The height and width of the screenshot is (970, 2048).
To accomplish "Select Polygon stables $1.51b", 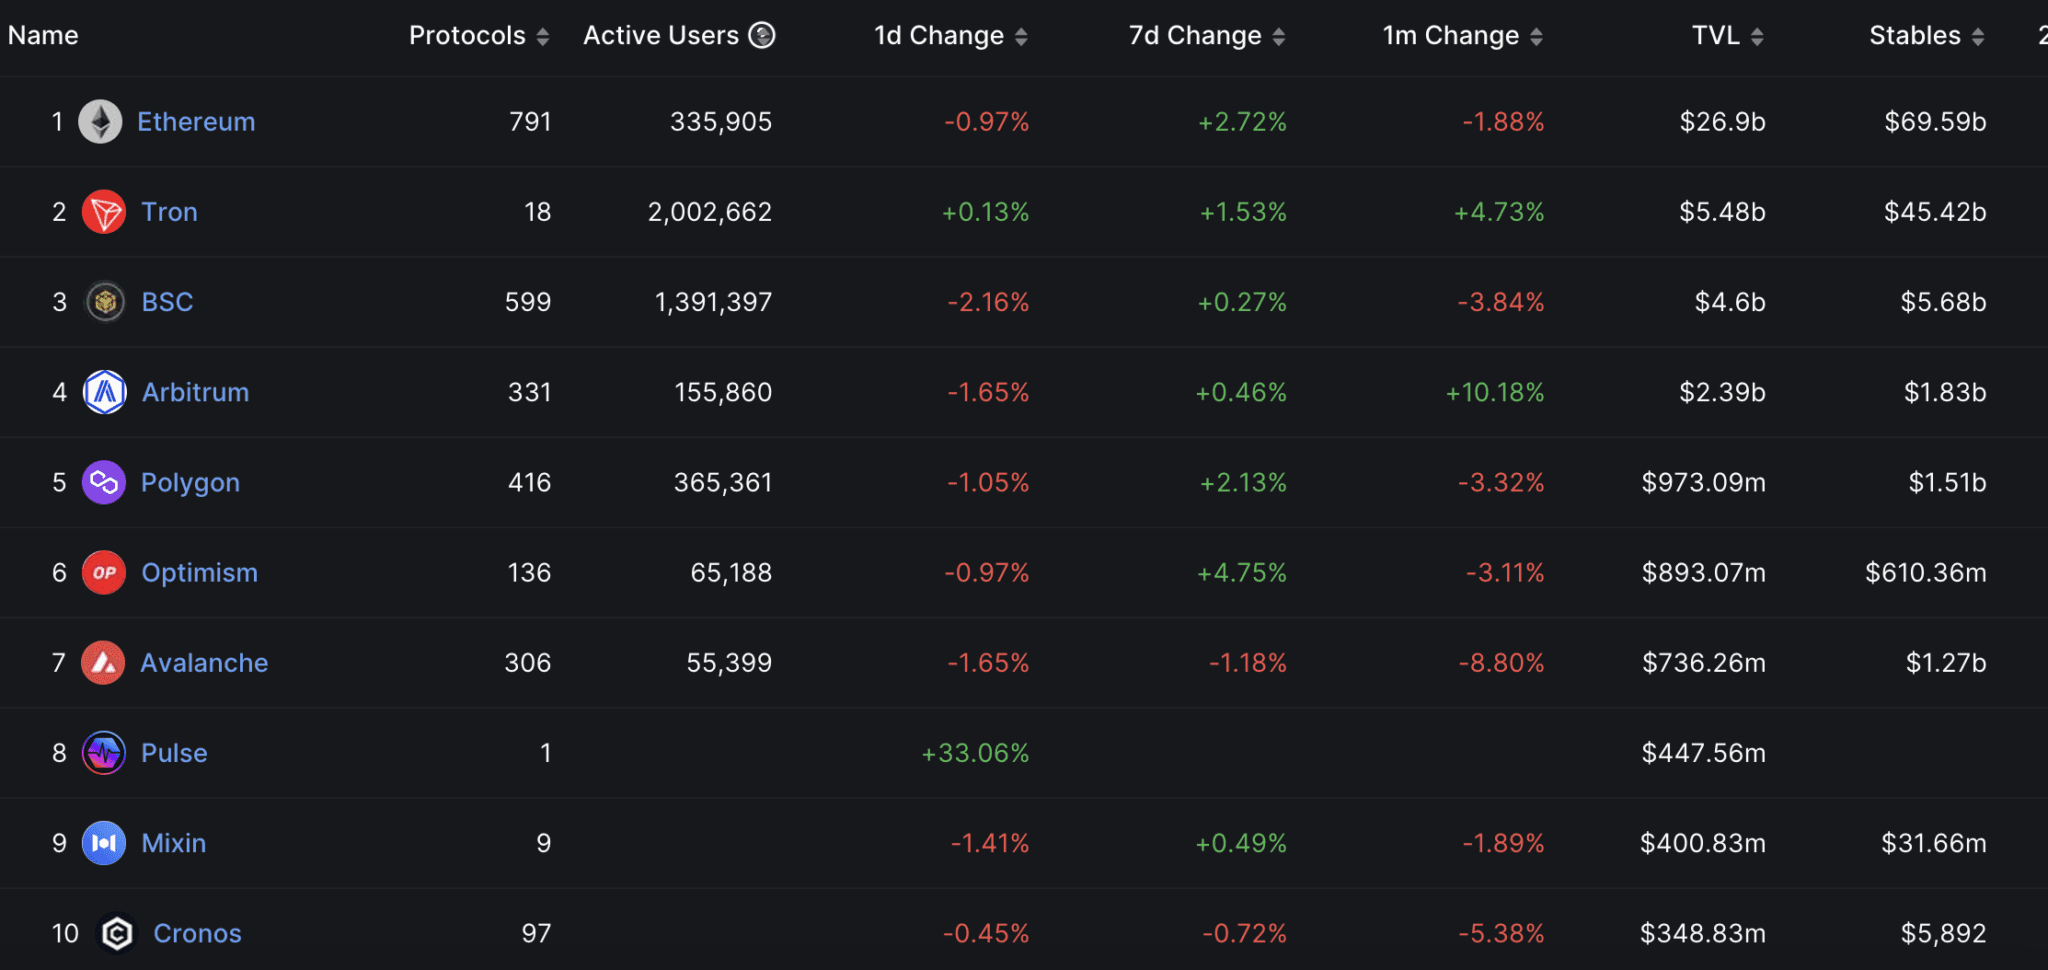I will 1948,482.
